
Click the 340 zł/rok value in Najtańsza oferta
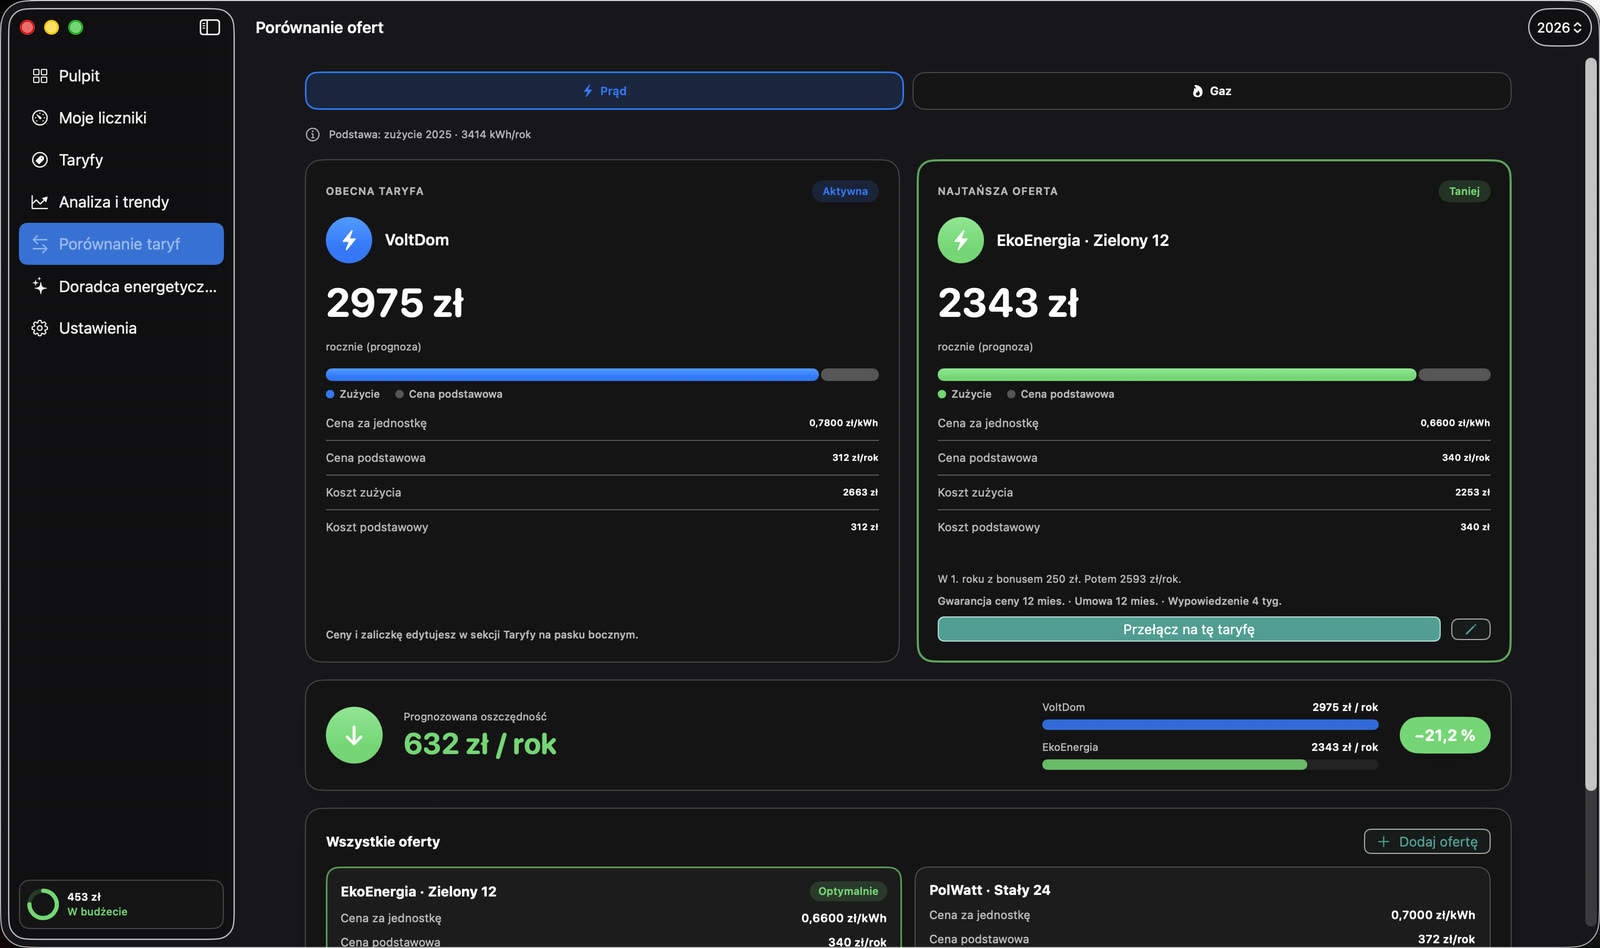pos(1466,458)
